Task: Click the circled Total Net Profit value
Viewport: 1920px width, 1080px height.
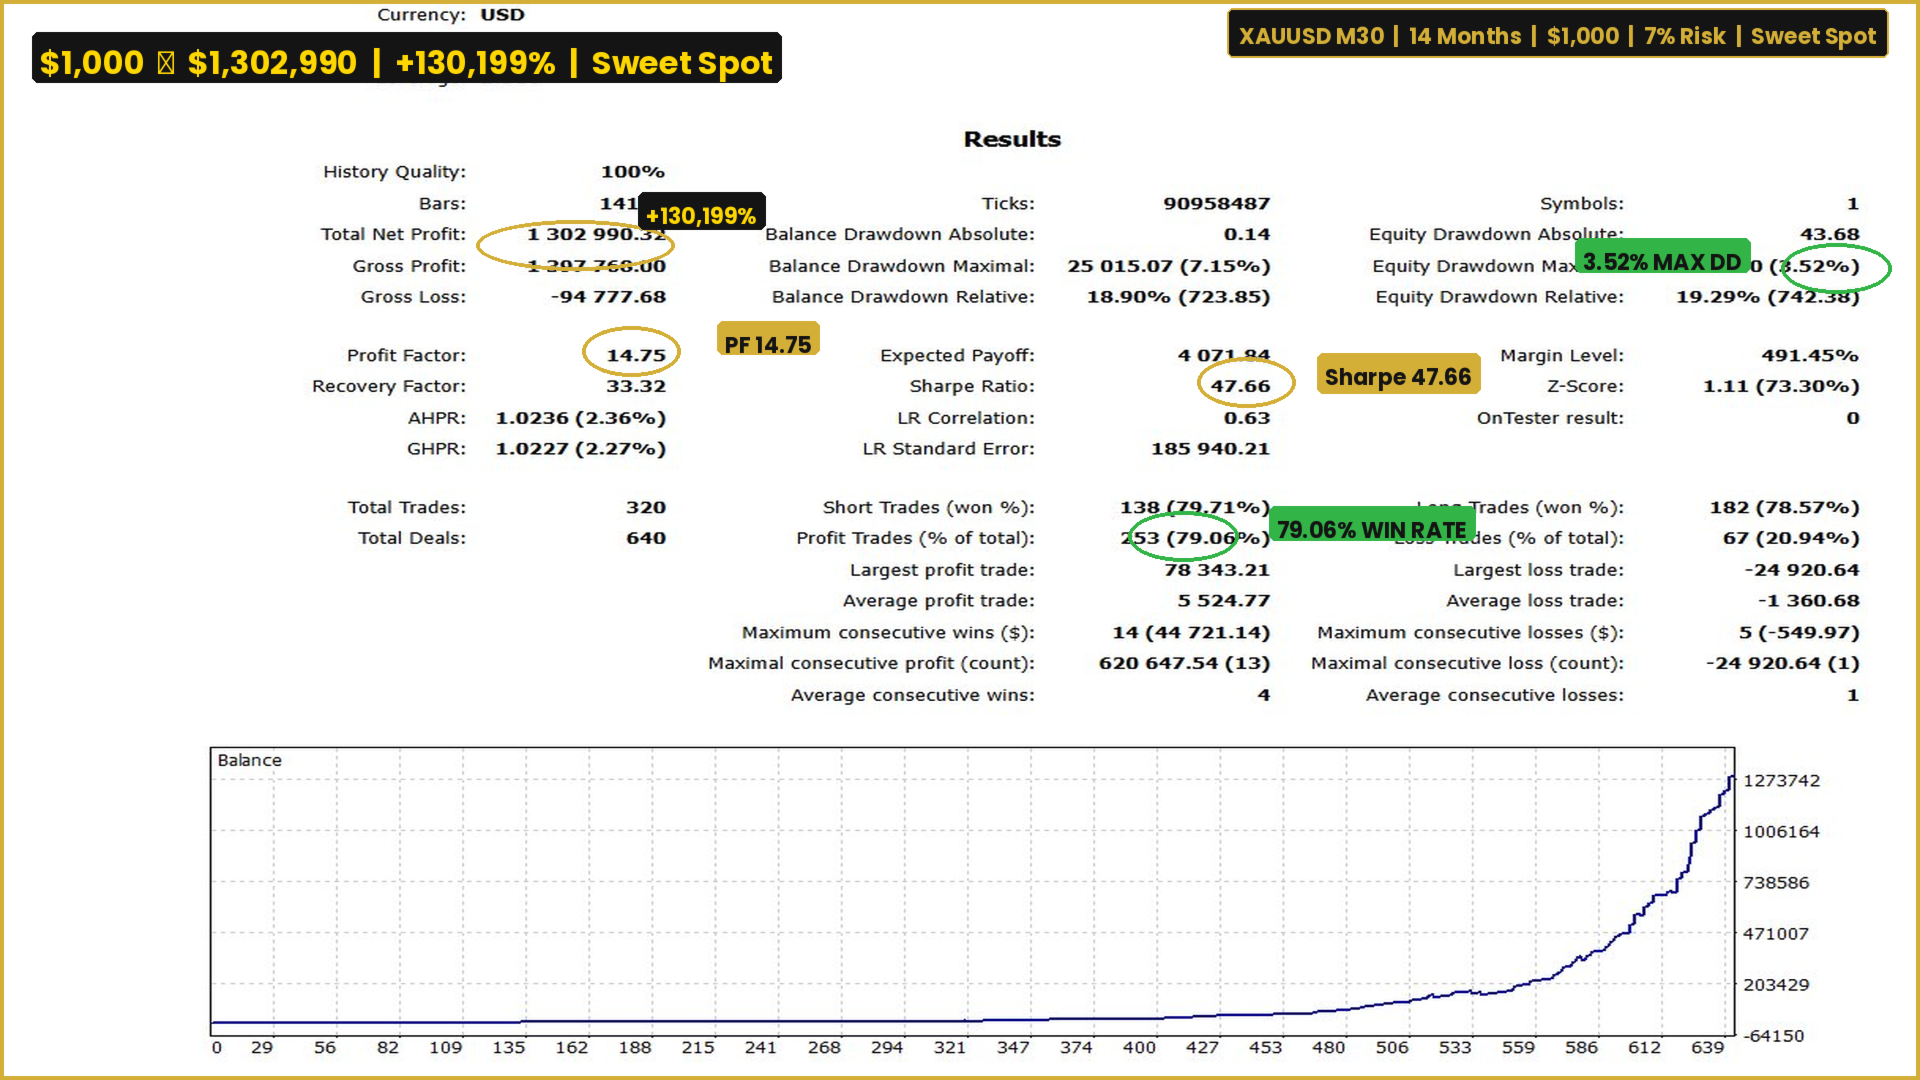Action: [590, 235]
